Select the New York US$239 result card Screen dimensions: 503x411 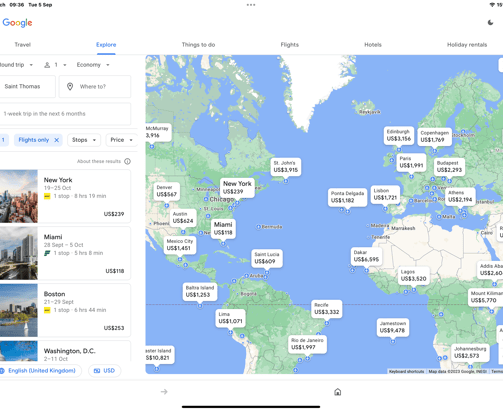point(65,196)
